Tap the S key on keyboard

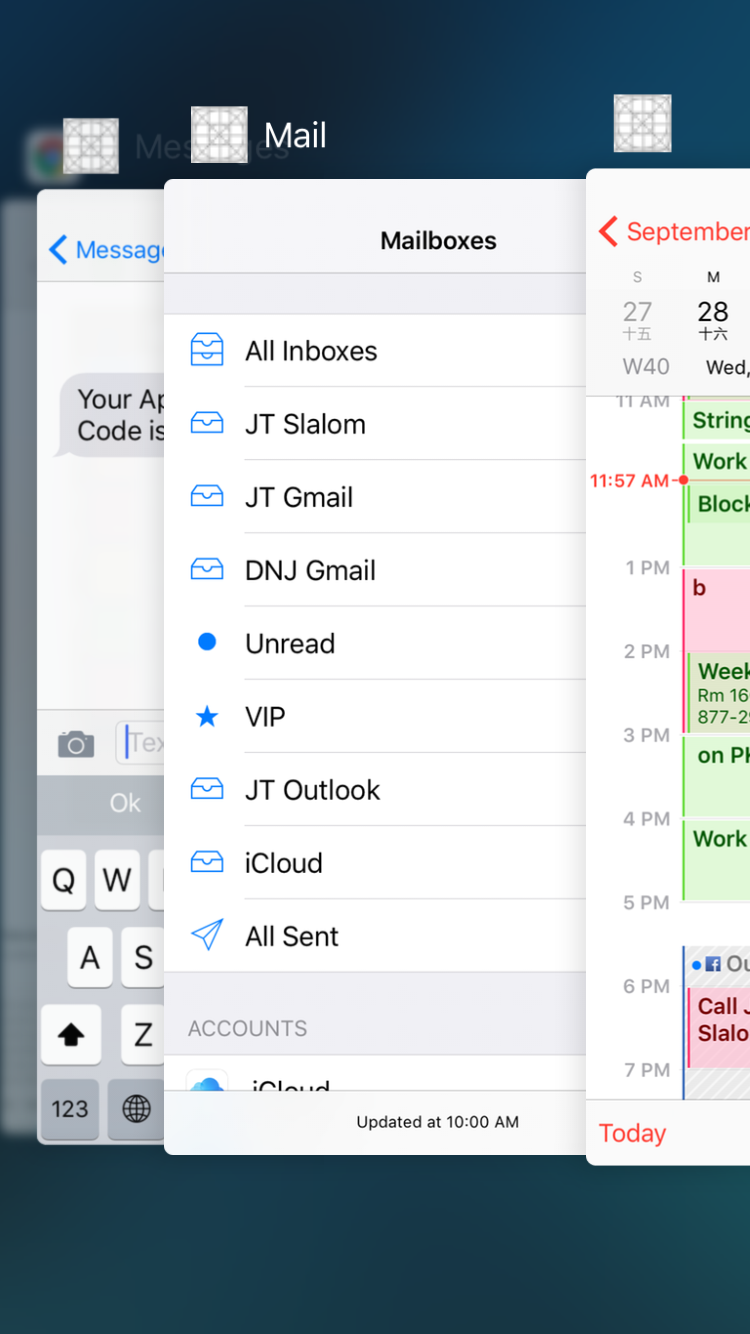[143, 957]
